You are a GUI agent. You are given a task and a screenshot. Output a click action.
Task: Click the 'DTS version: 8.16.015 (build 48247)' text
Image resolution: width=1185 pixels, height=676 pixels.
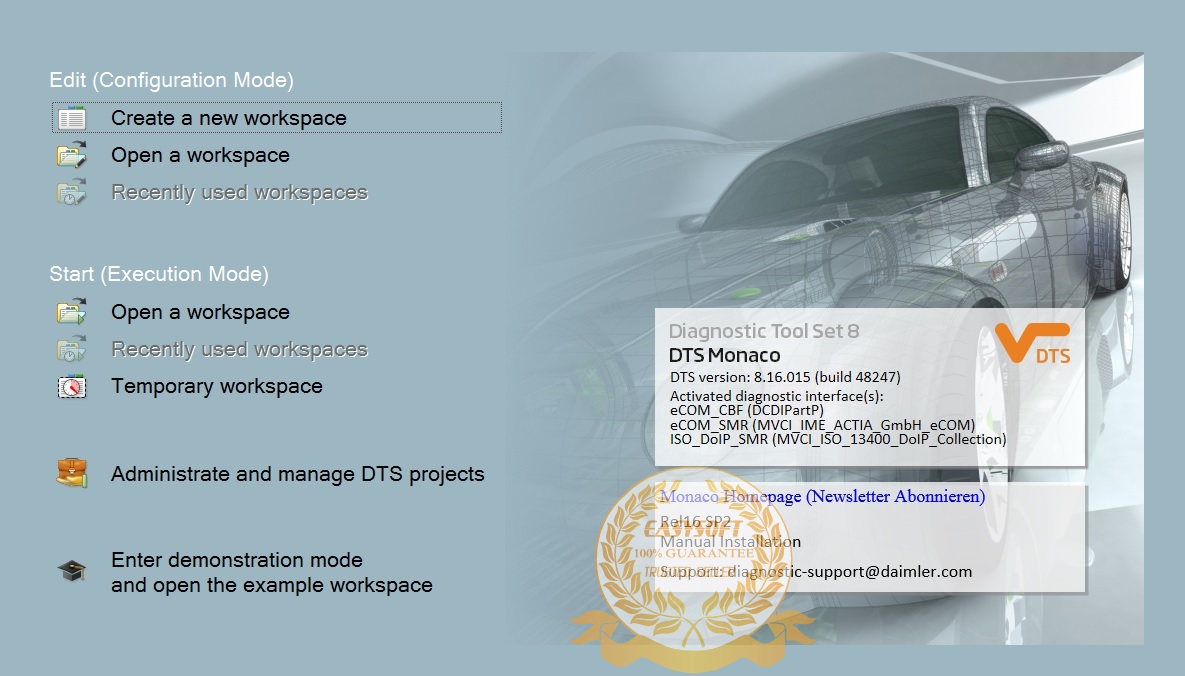tap(785, 377)
